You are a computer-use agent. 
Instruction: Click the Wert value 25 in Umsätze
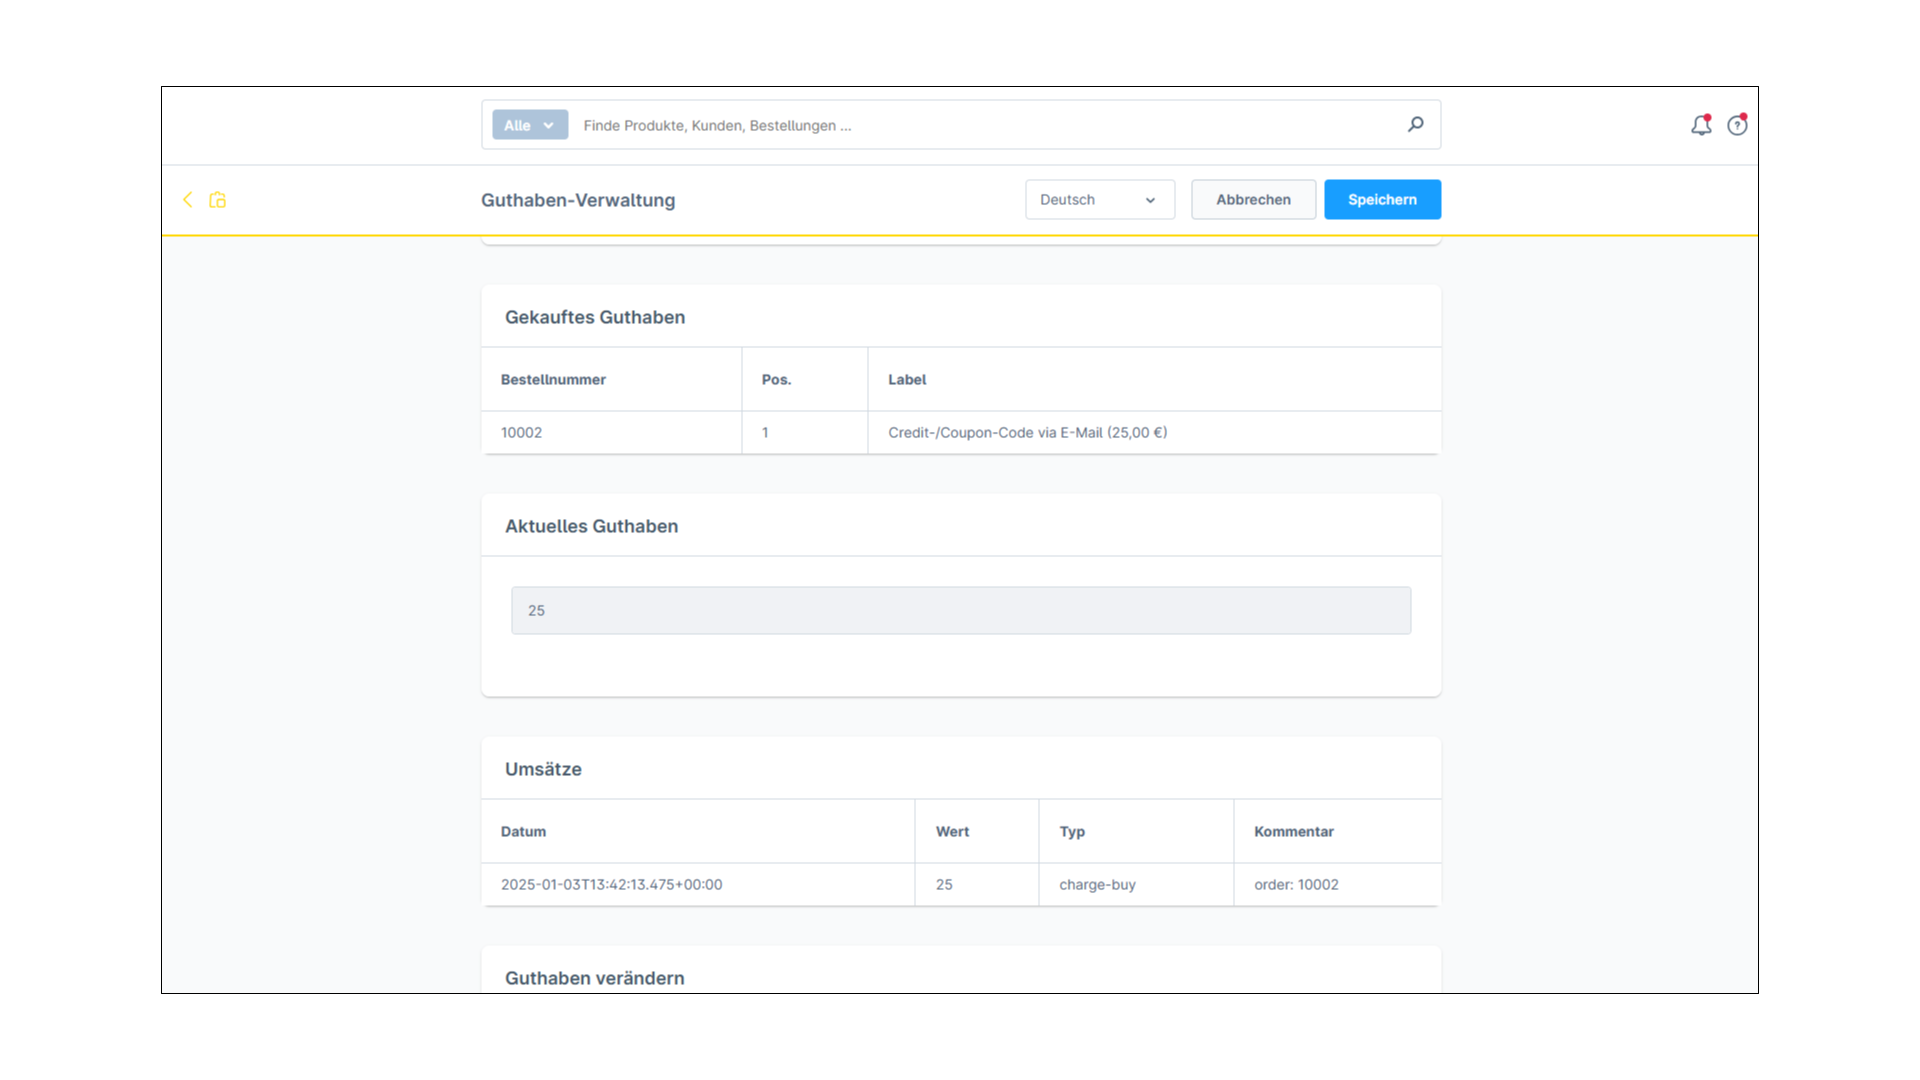pos(977,884)
